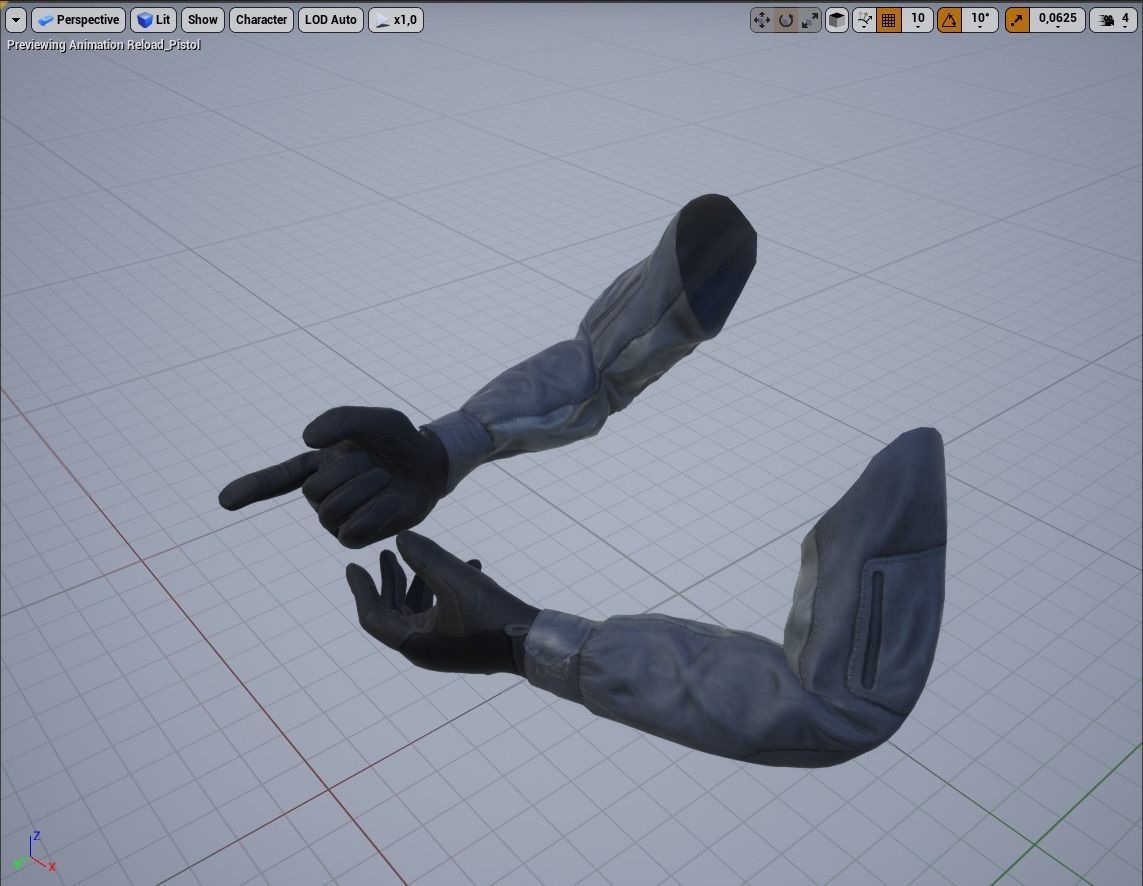Click the Previewing Animation Reload_Pistol text
Screen dimensions: 1143x886
(x=104, y=44)
